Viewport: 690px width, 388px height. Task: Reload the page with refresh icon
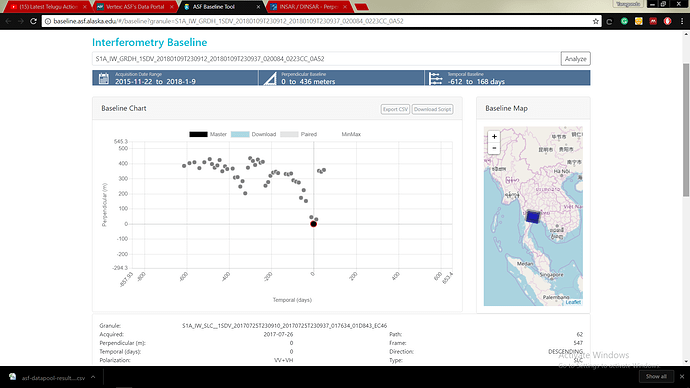click(x=33, y=21)
